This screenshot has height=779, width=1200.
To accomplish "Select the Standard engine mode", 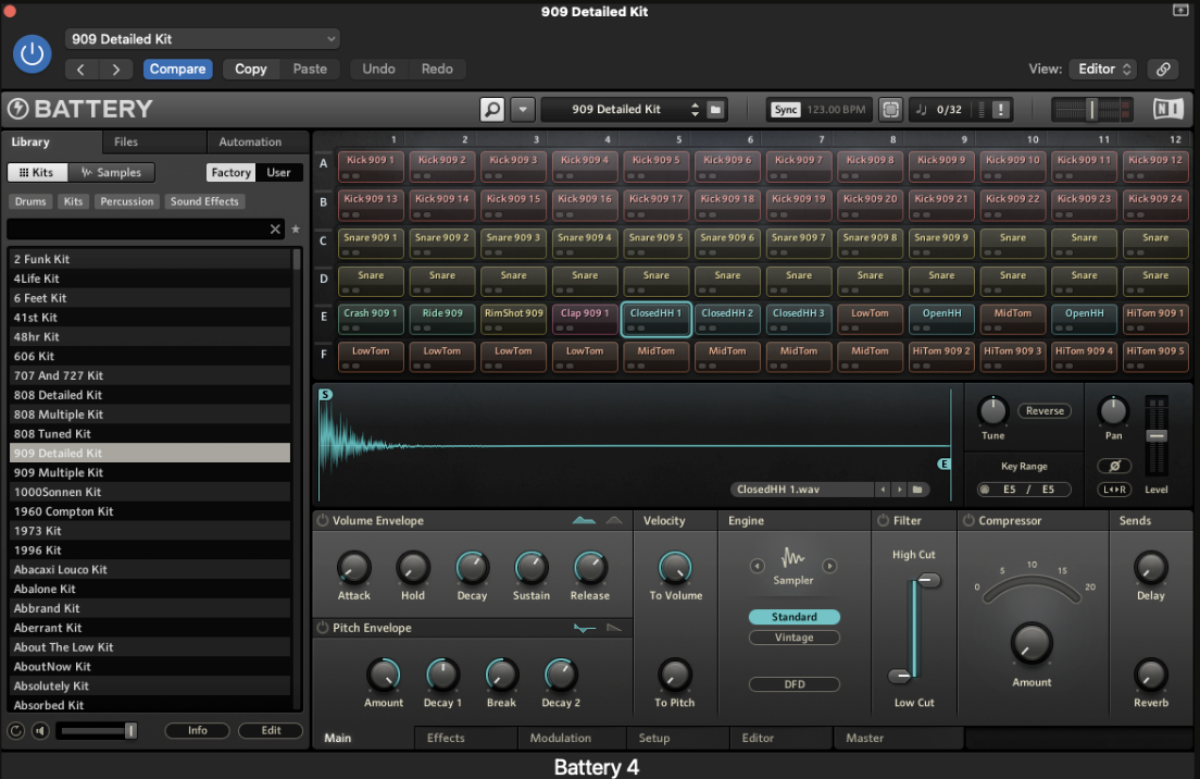I will 794,617.
